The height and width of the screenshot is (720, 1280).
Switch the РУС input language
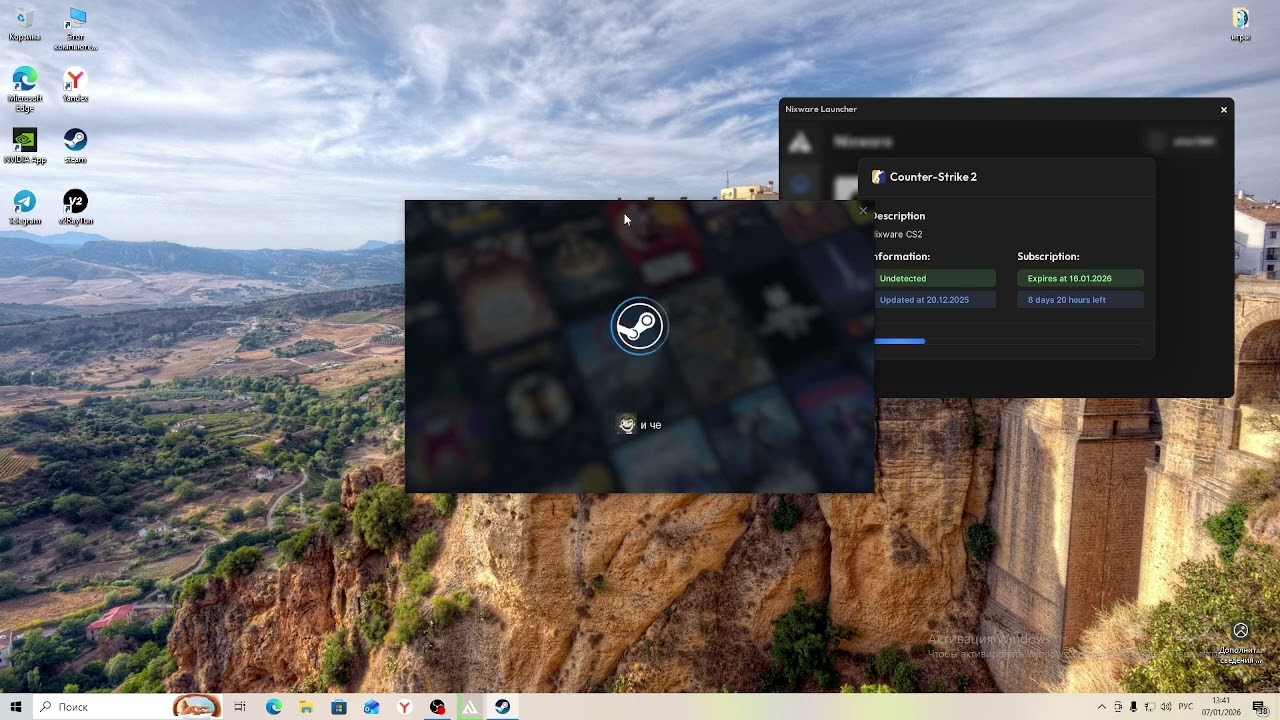coord(1188,707)
